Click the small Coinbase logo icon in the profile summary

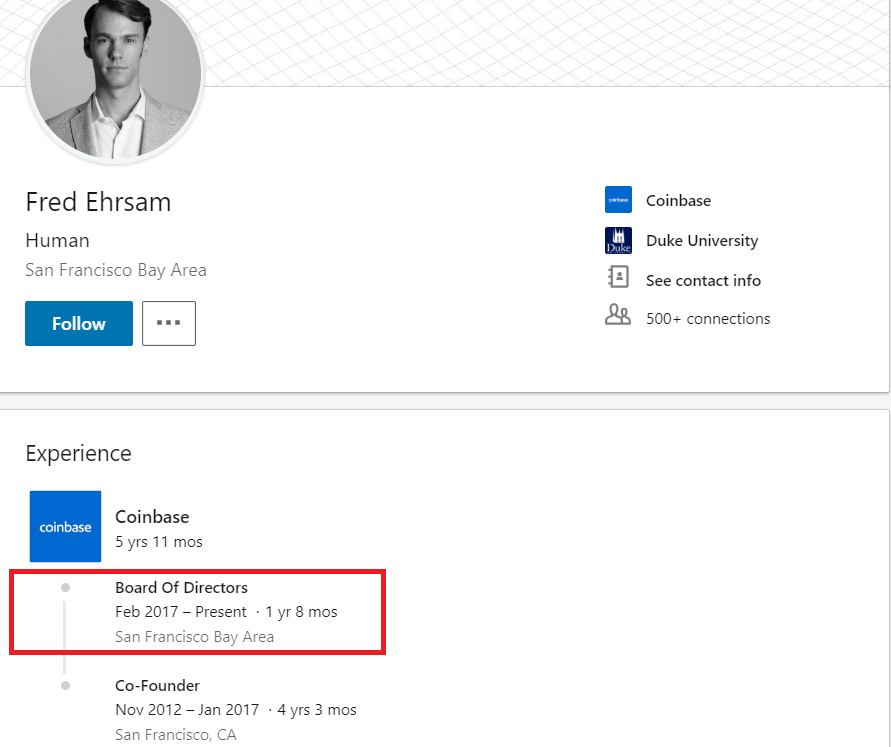pos(618,200)
